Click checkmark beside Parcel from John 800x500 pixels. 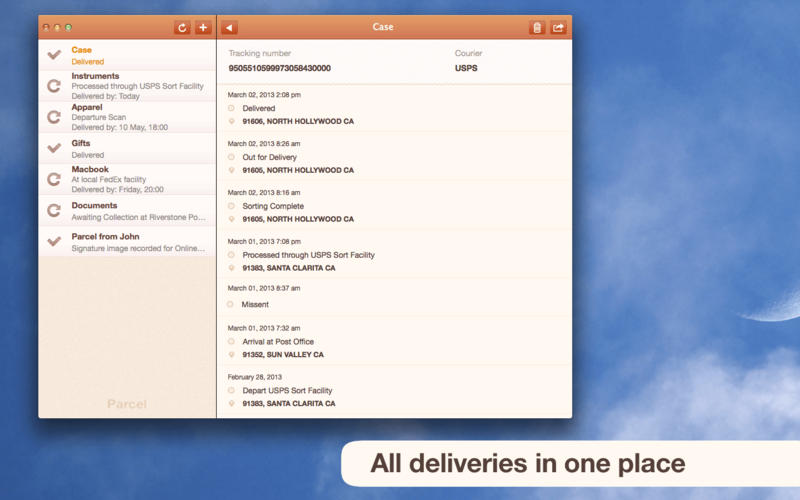[x=54, y=241]
